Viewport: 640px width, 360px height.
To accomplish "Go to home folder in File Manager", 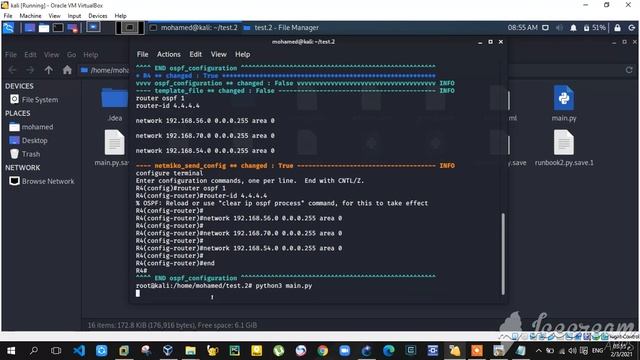I will click(x=67, y=70).
